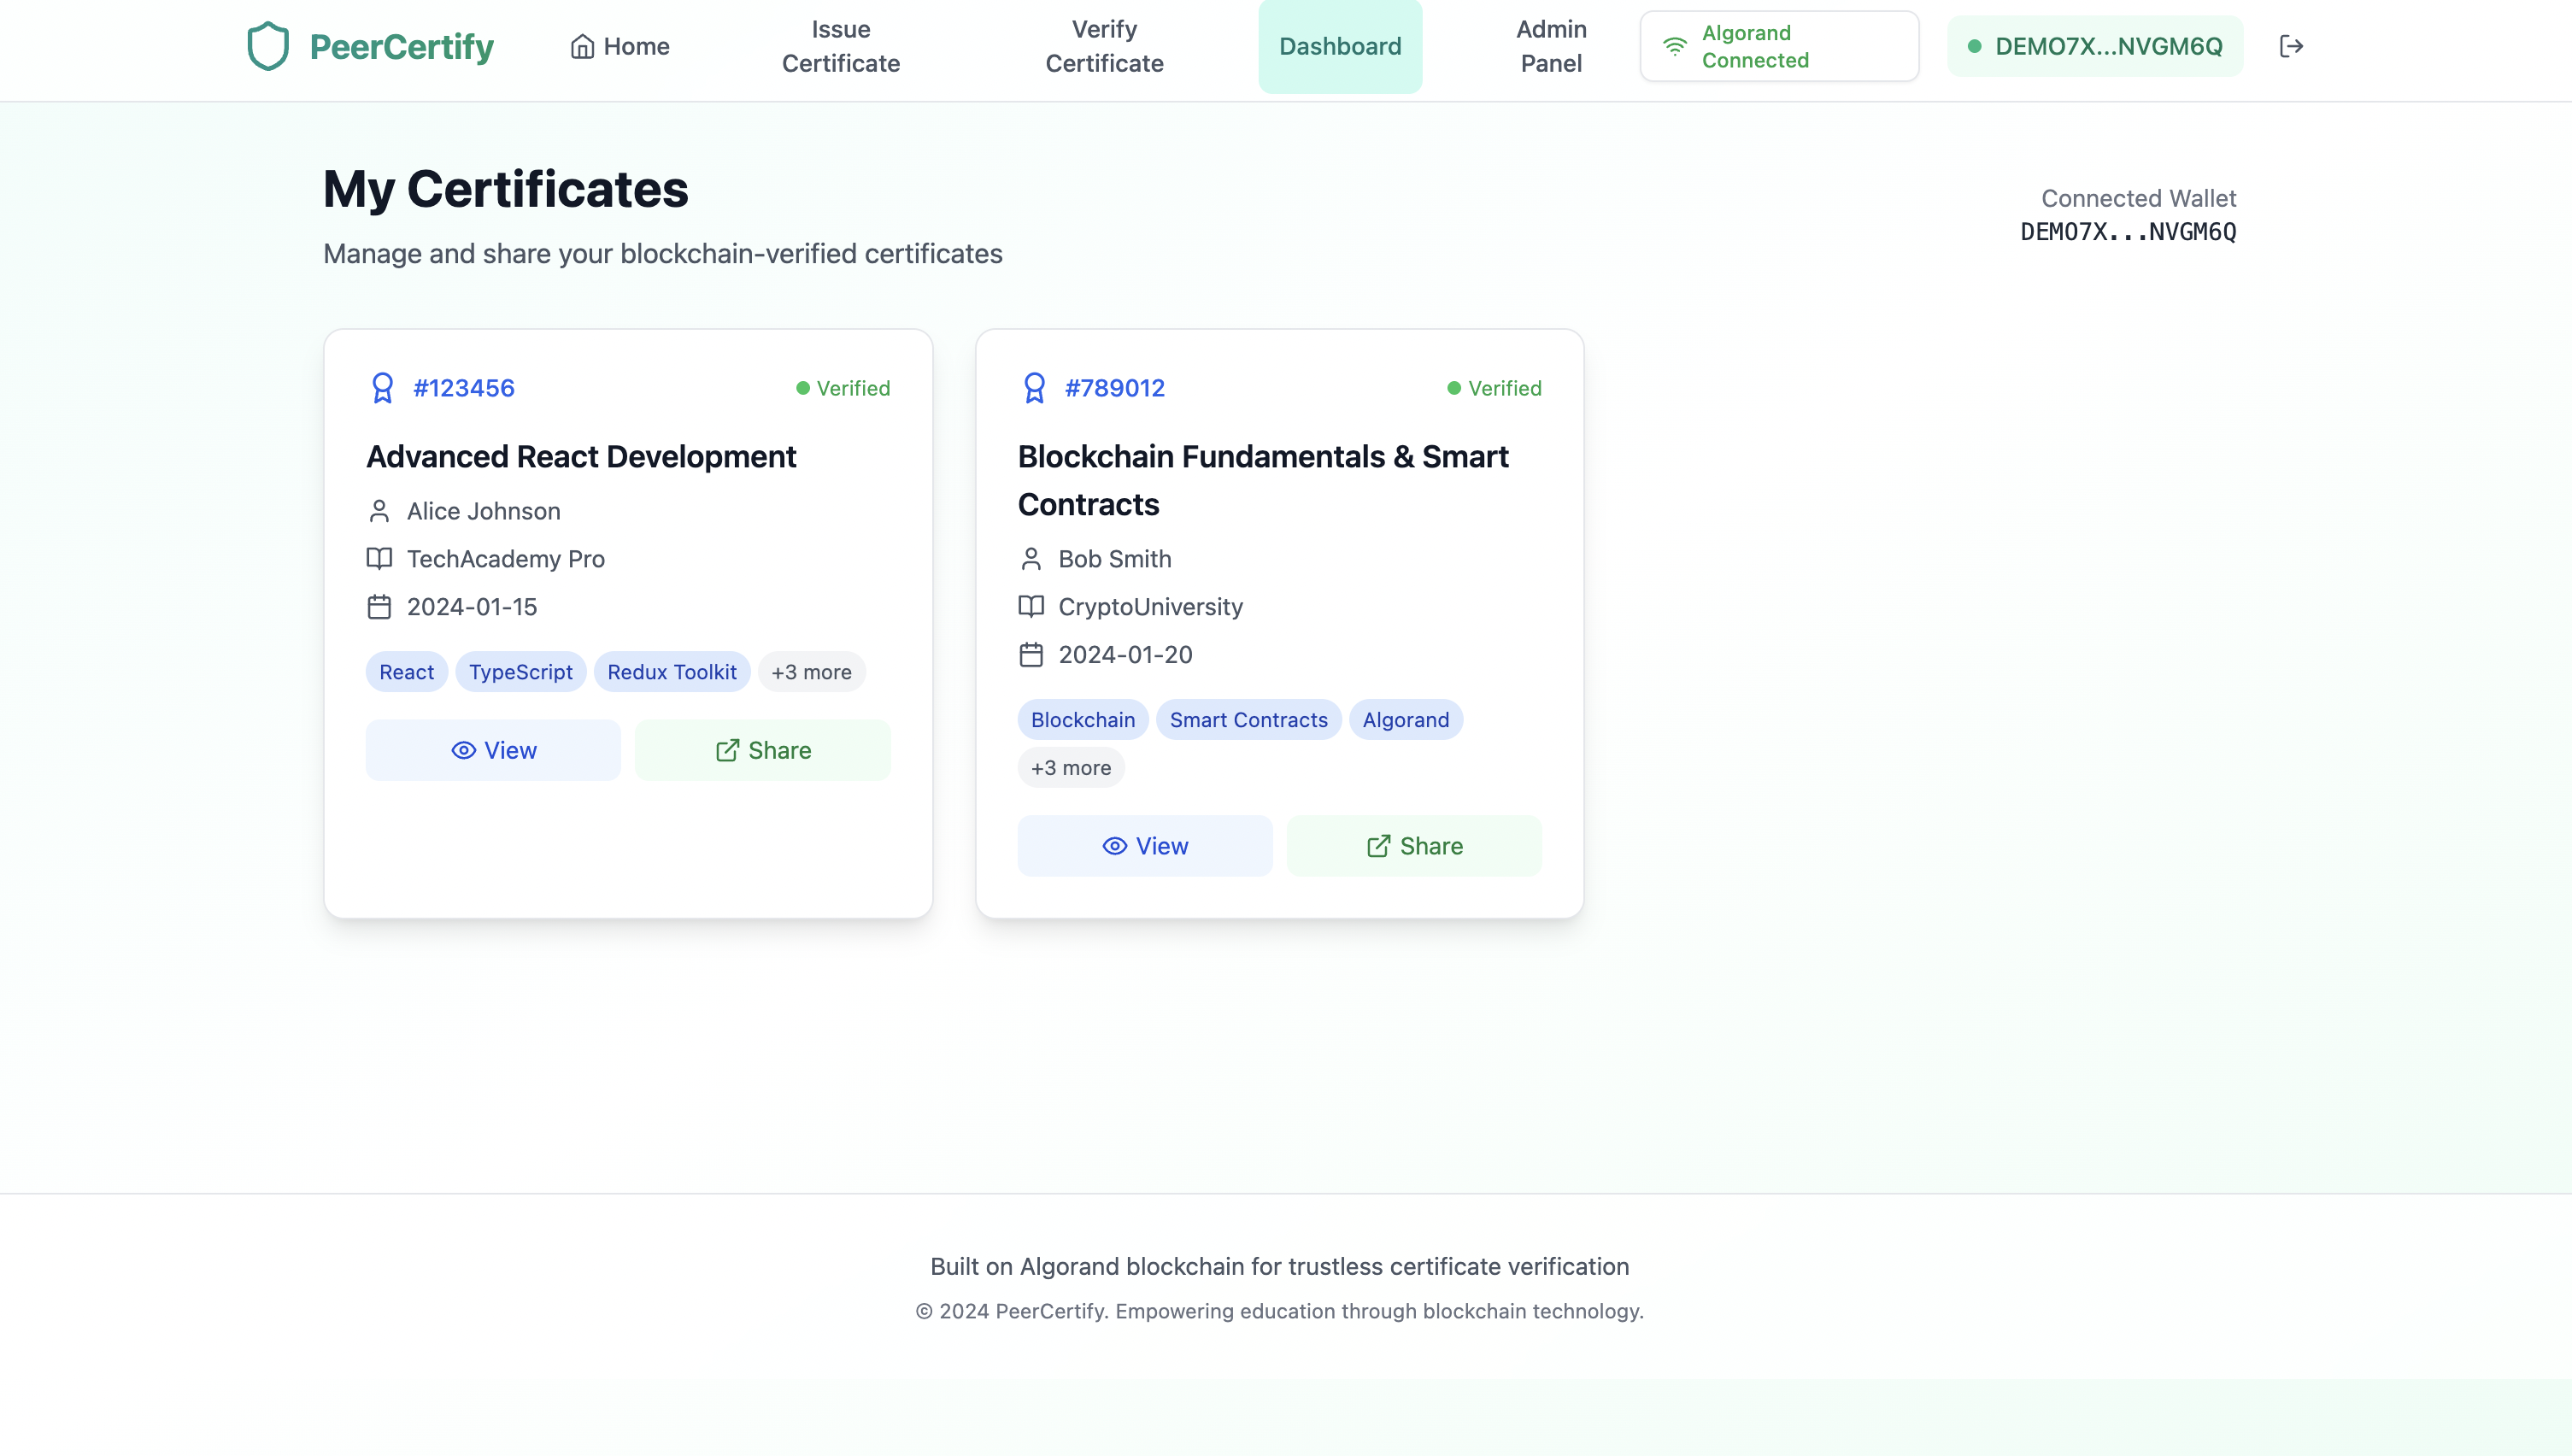Image resolution: width=2572 pixels, height=1456 pixels.
Task: Click the PeerCertify shield logo icon
Action: 268,46
